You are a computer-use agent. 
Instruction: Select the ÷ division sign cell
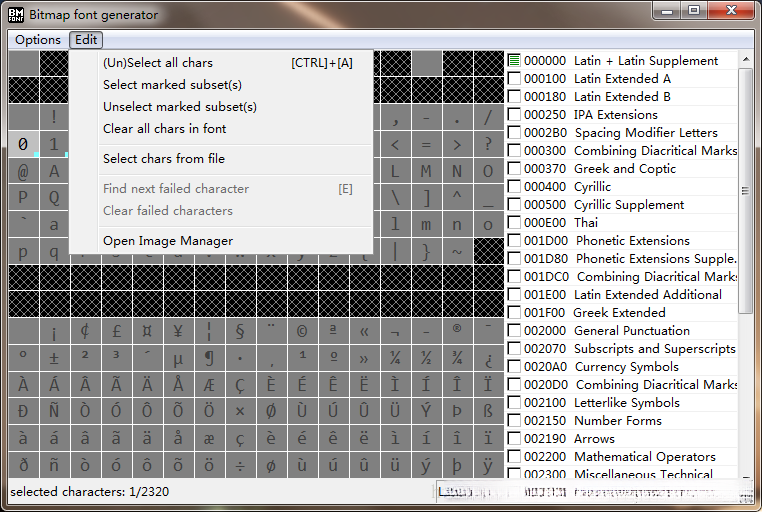(x=240, y=465)
